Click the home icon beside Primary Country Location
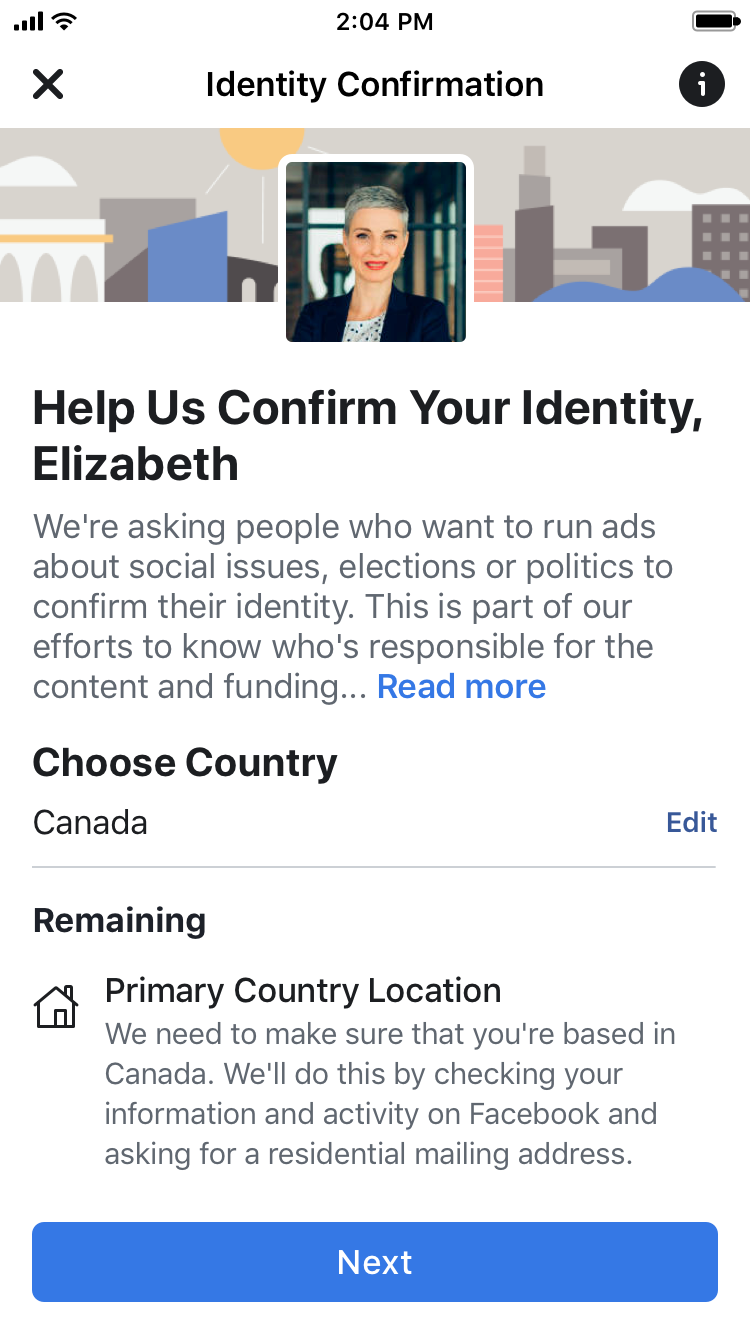 [x=57, y=1006]
